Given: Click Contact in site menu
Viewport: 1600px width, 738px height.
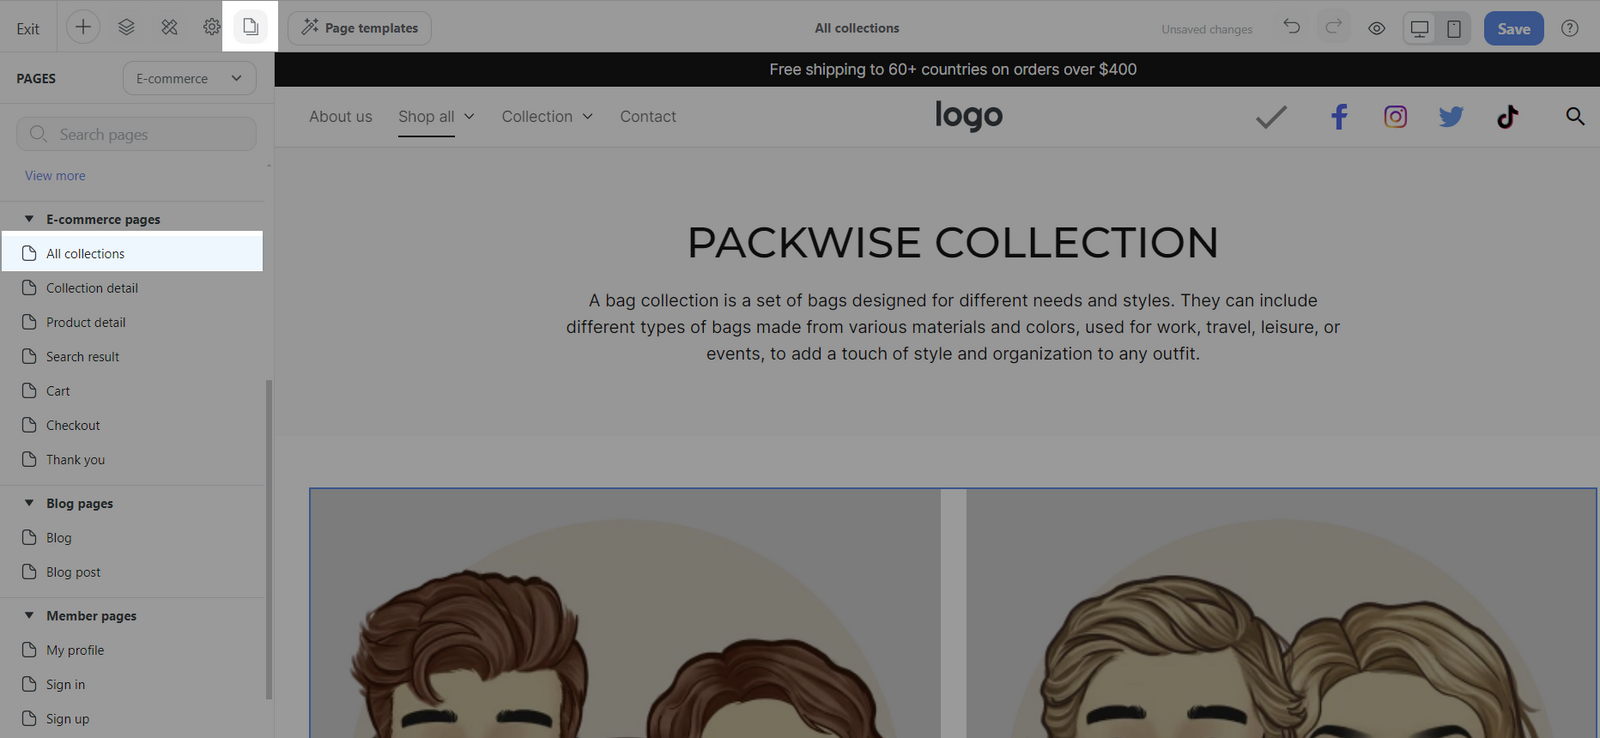Looking at the screenshot, I should pos(648,116).
